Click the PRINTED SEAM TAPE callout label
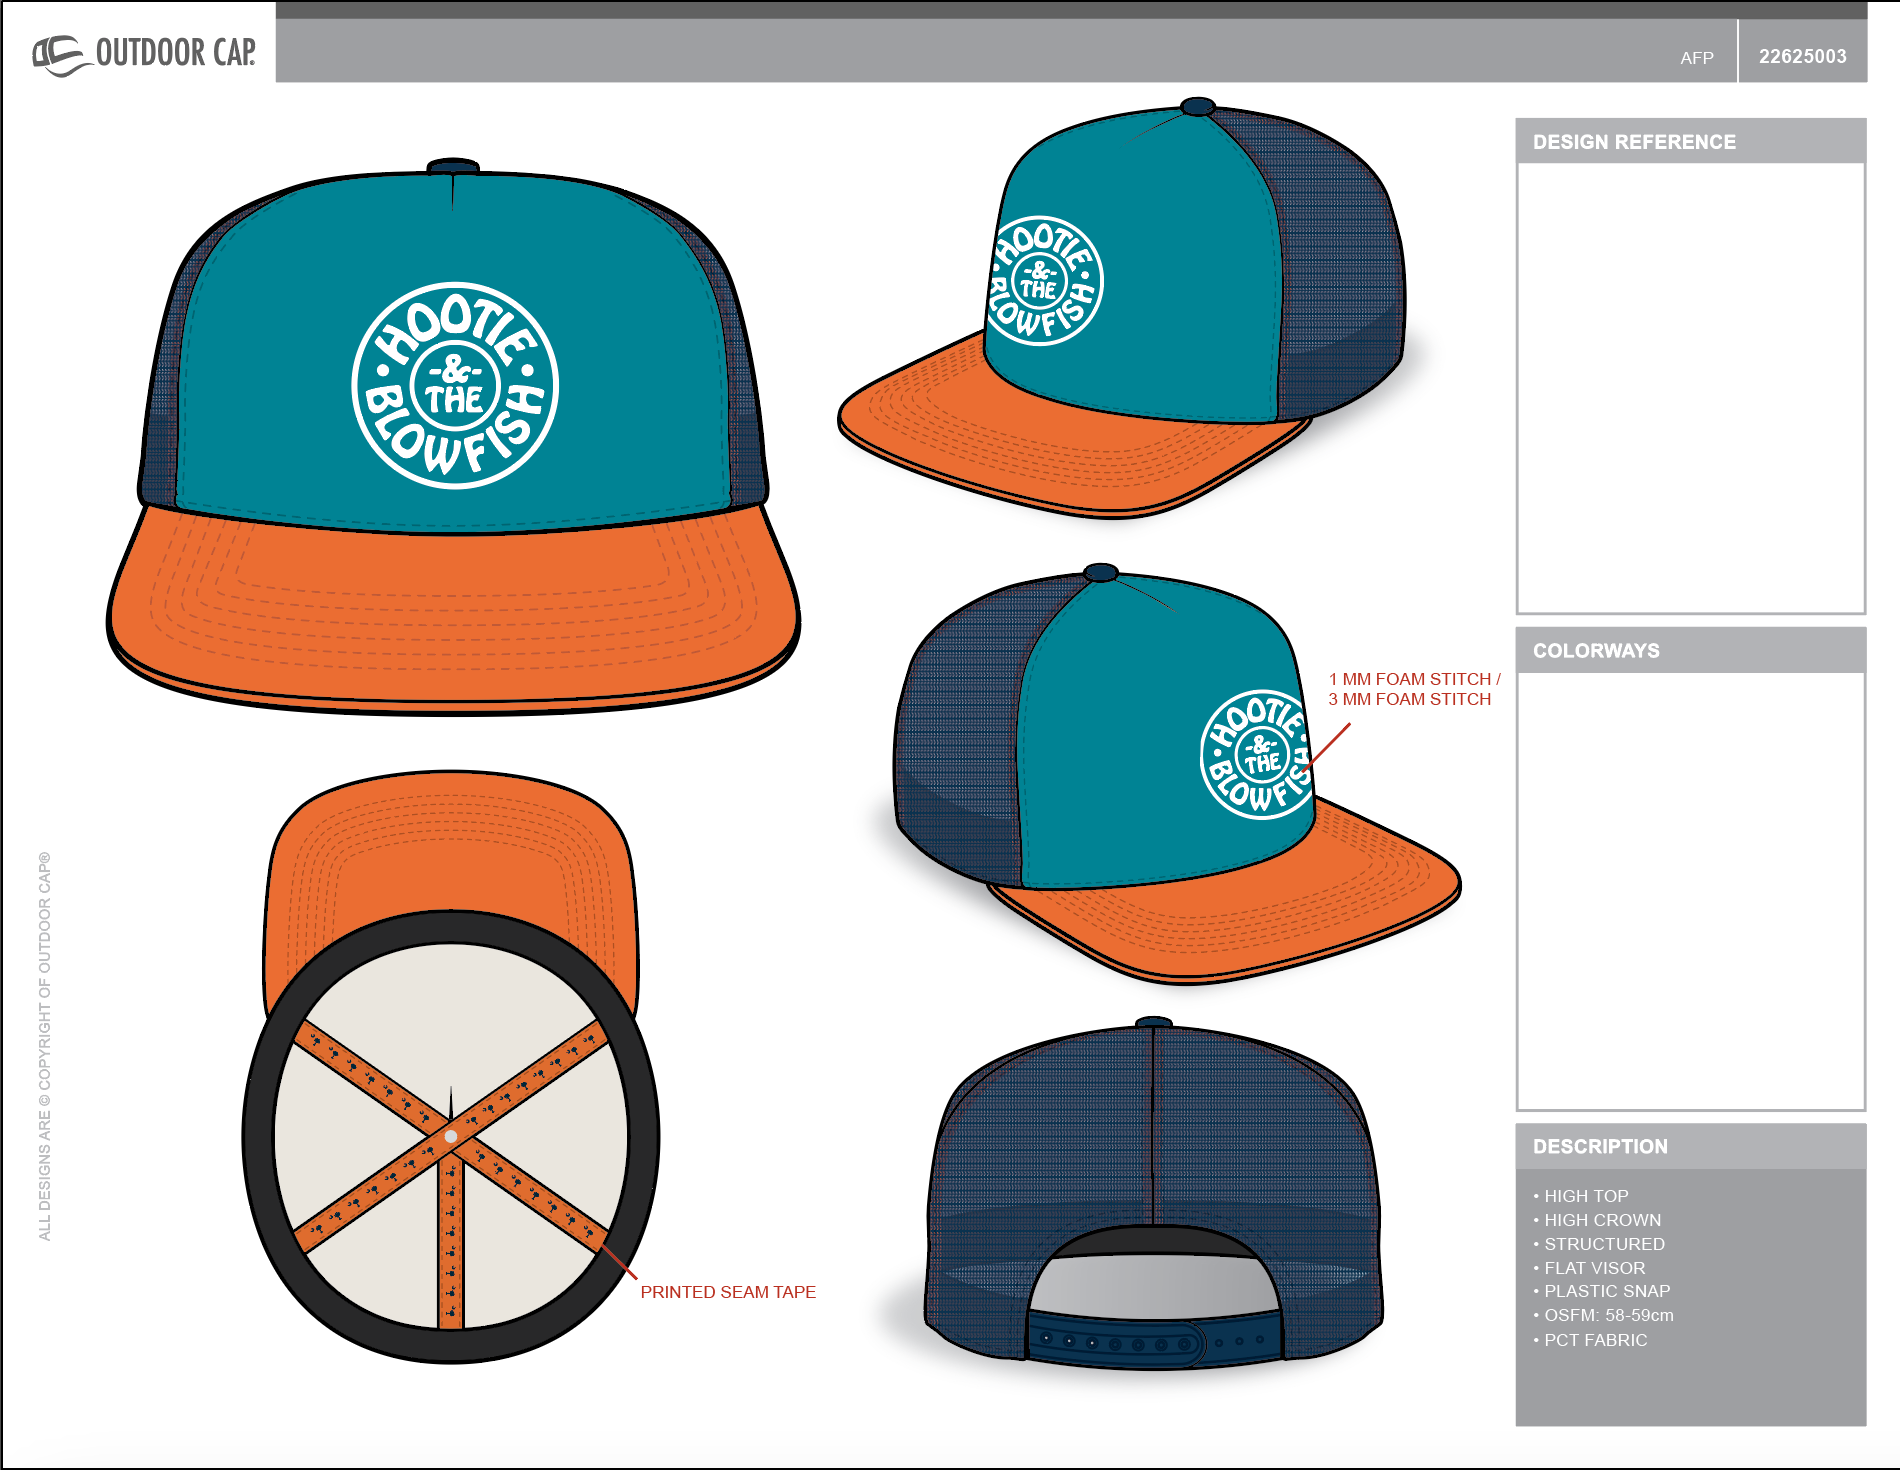Screen dimensions: 1900x1470 coord(728,1292)
